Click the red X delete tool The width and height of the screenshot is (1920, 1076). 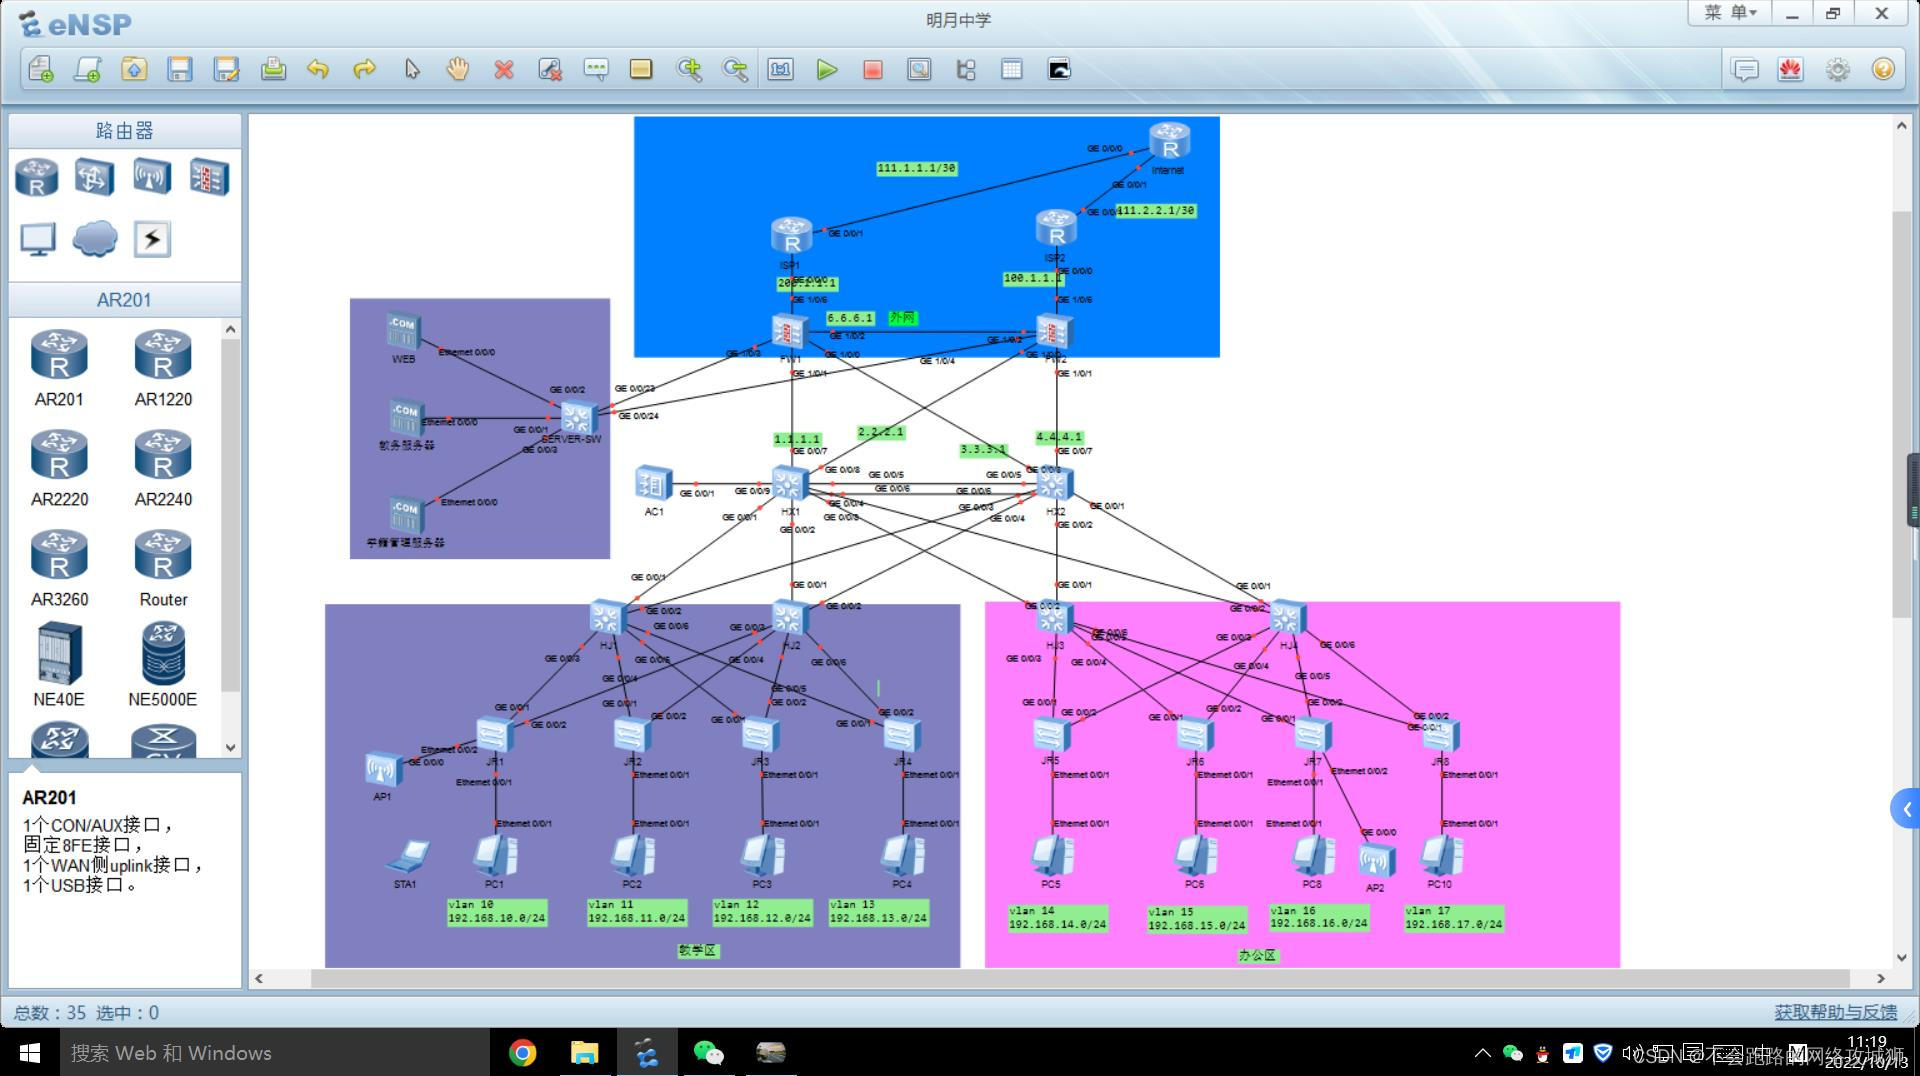coord(504,70)
